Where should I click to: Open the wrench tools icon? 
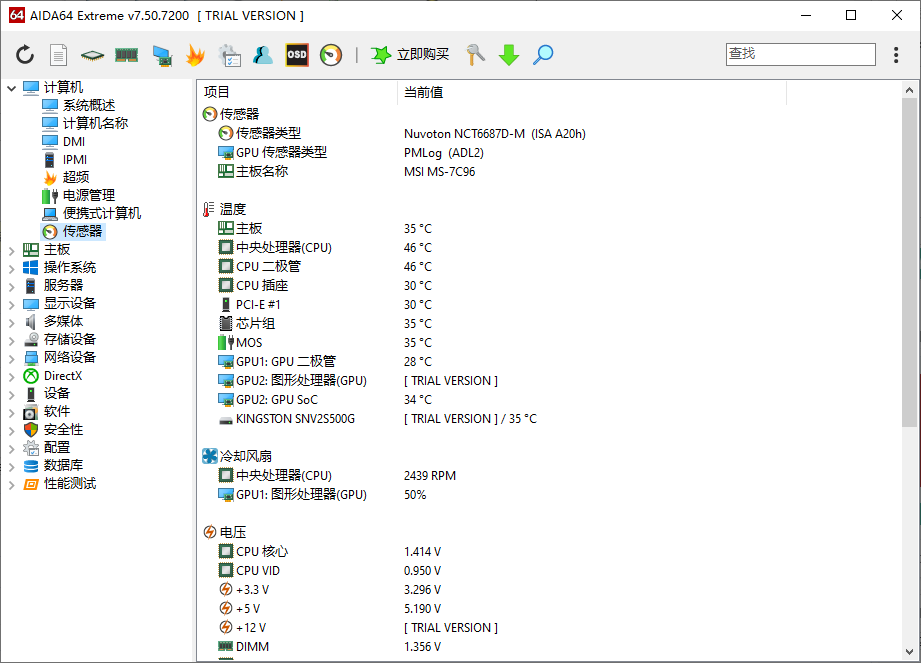tap(475, 55)
